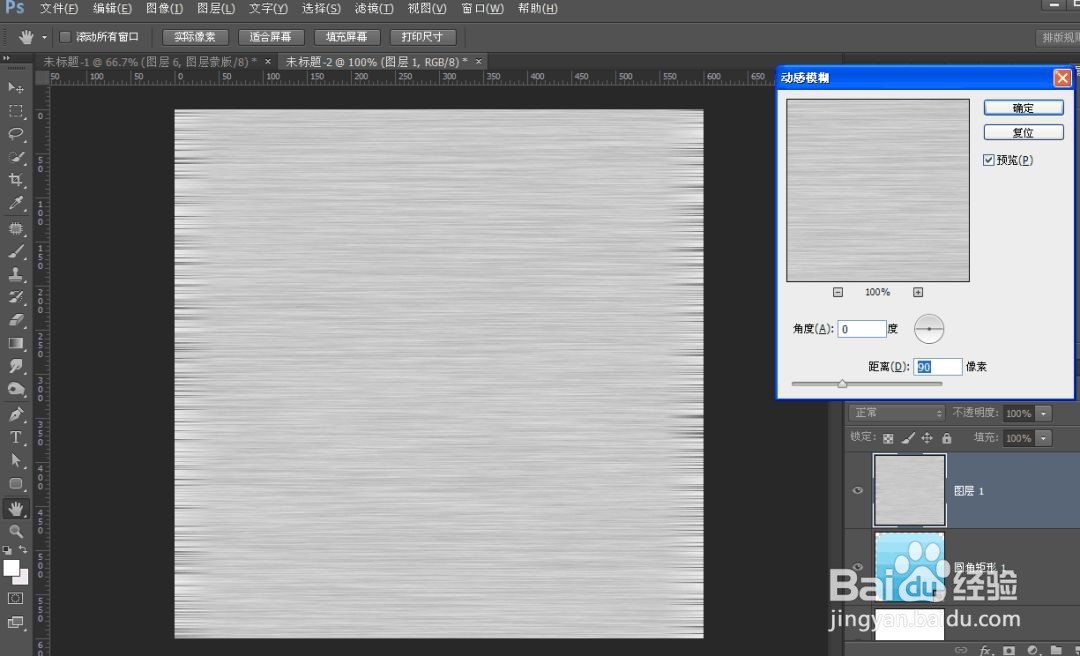Select the Brush tool

click(15, 252)
